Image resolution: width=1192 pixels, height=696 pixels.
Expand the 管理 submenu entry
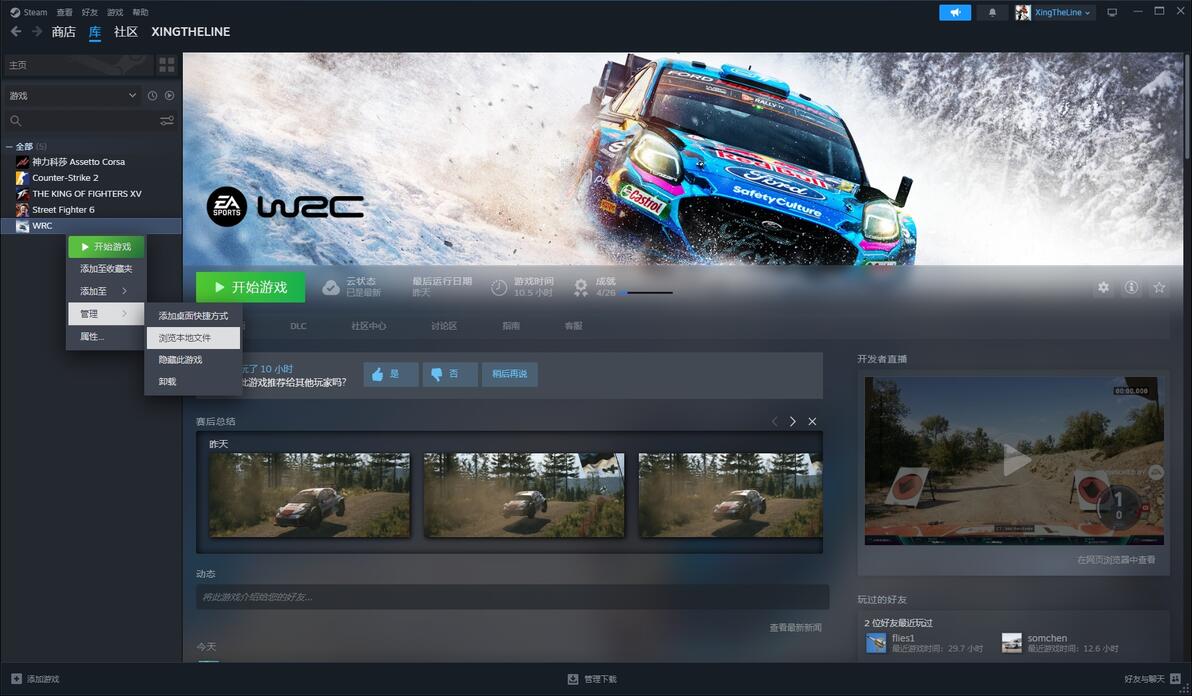click(x=106, y=314)
